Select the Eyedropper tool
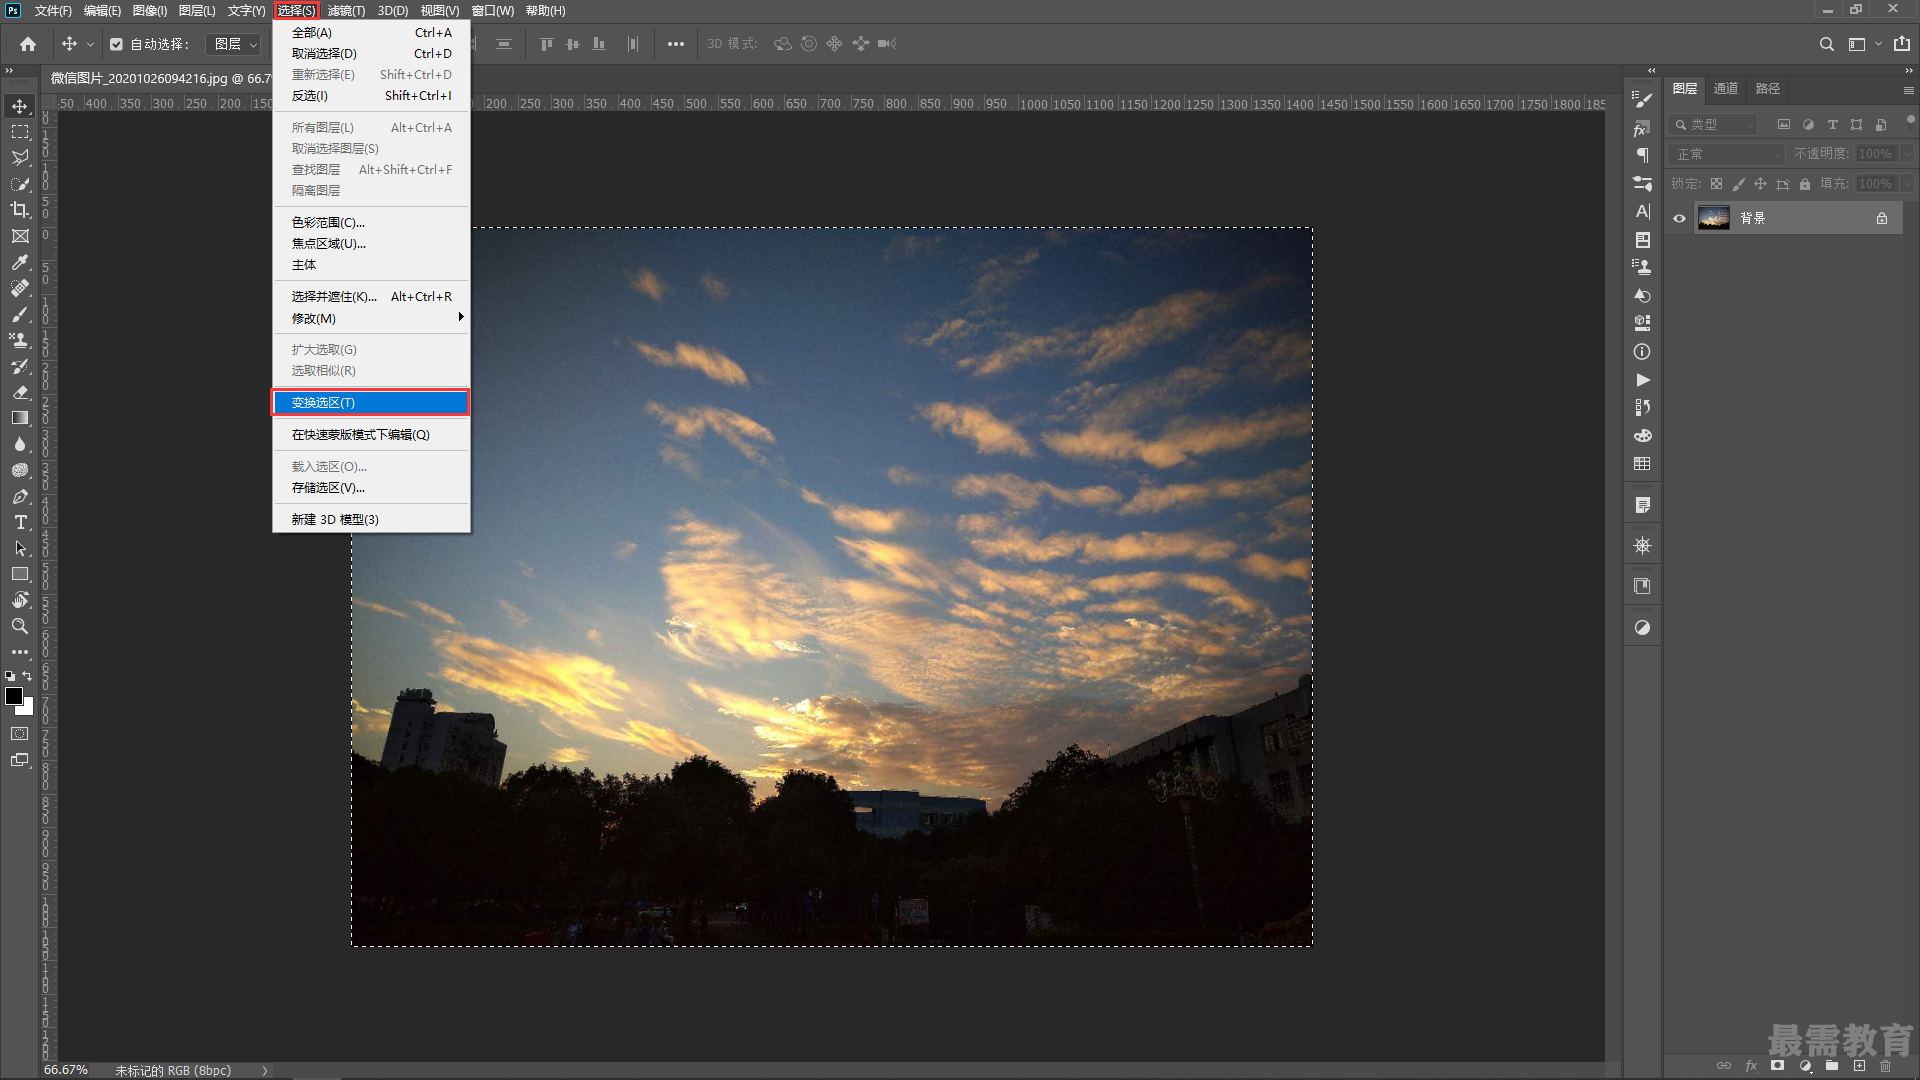1920x1080 pixels. tap(20, 262)
